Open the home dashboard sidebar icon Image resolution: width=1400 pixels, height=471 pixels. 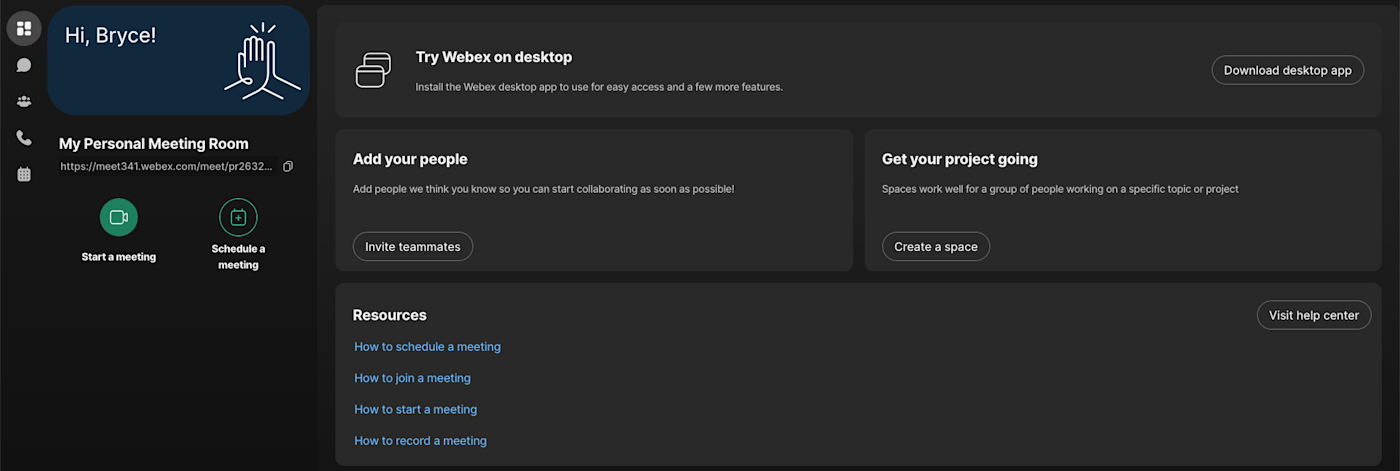(x=24, y=28)
